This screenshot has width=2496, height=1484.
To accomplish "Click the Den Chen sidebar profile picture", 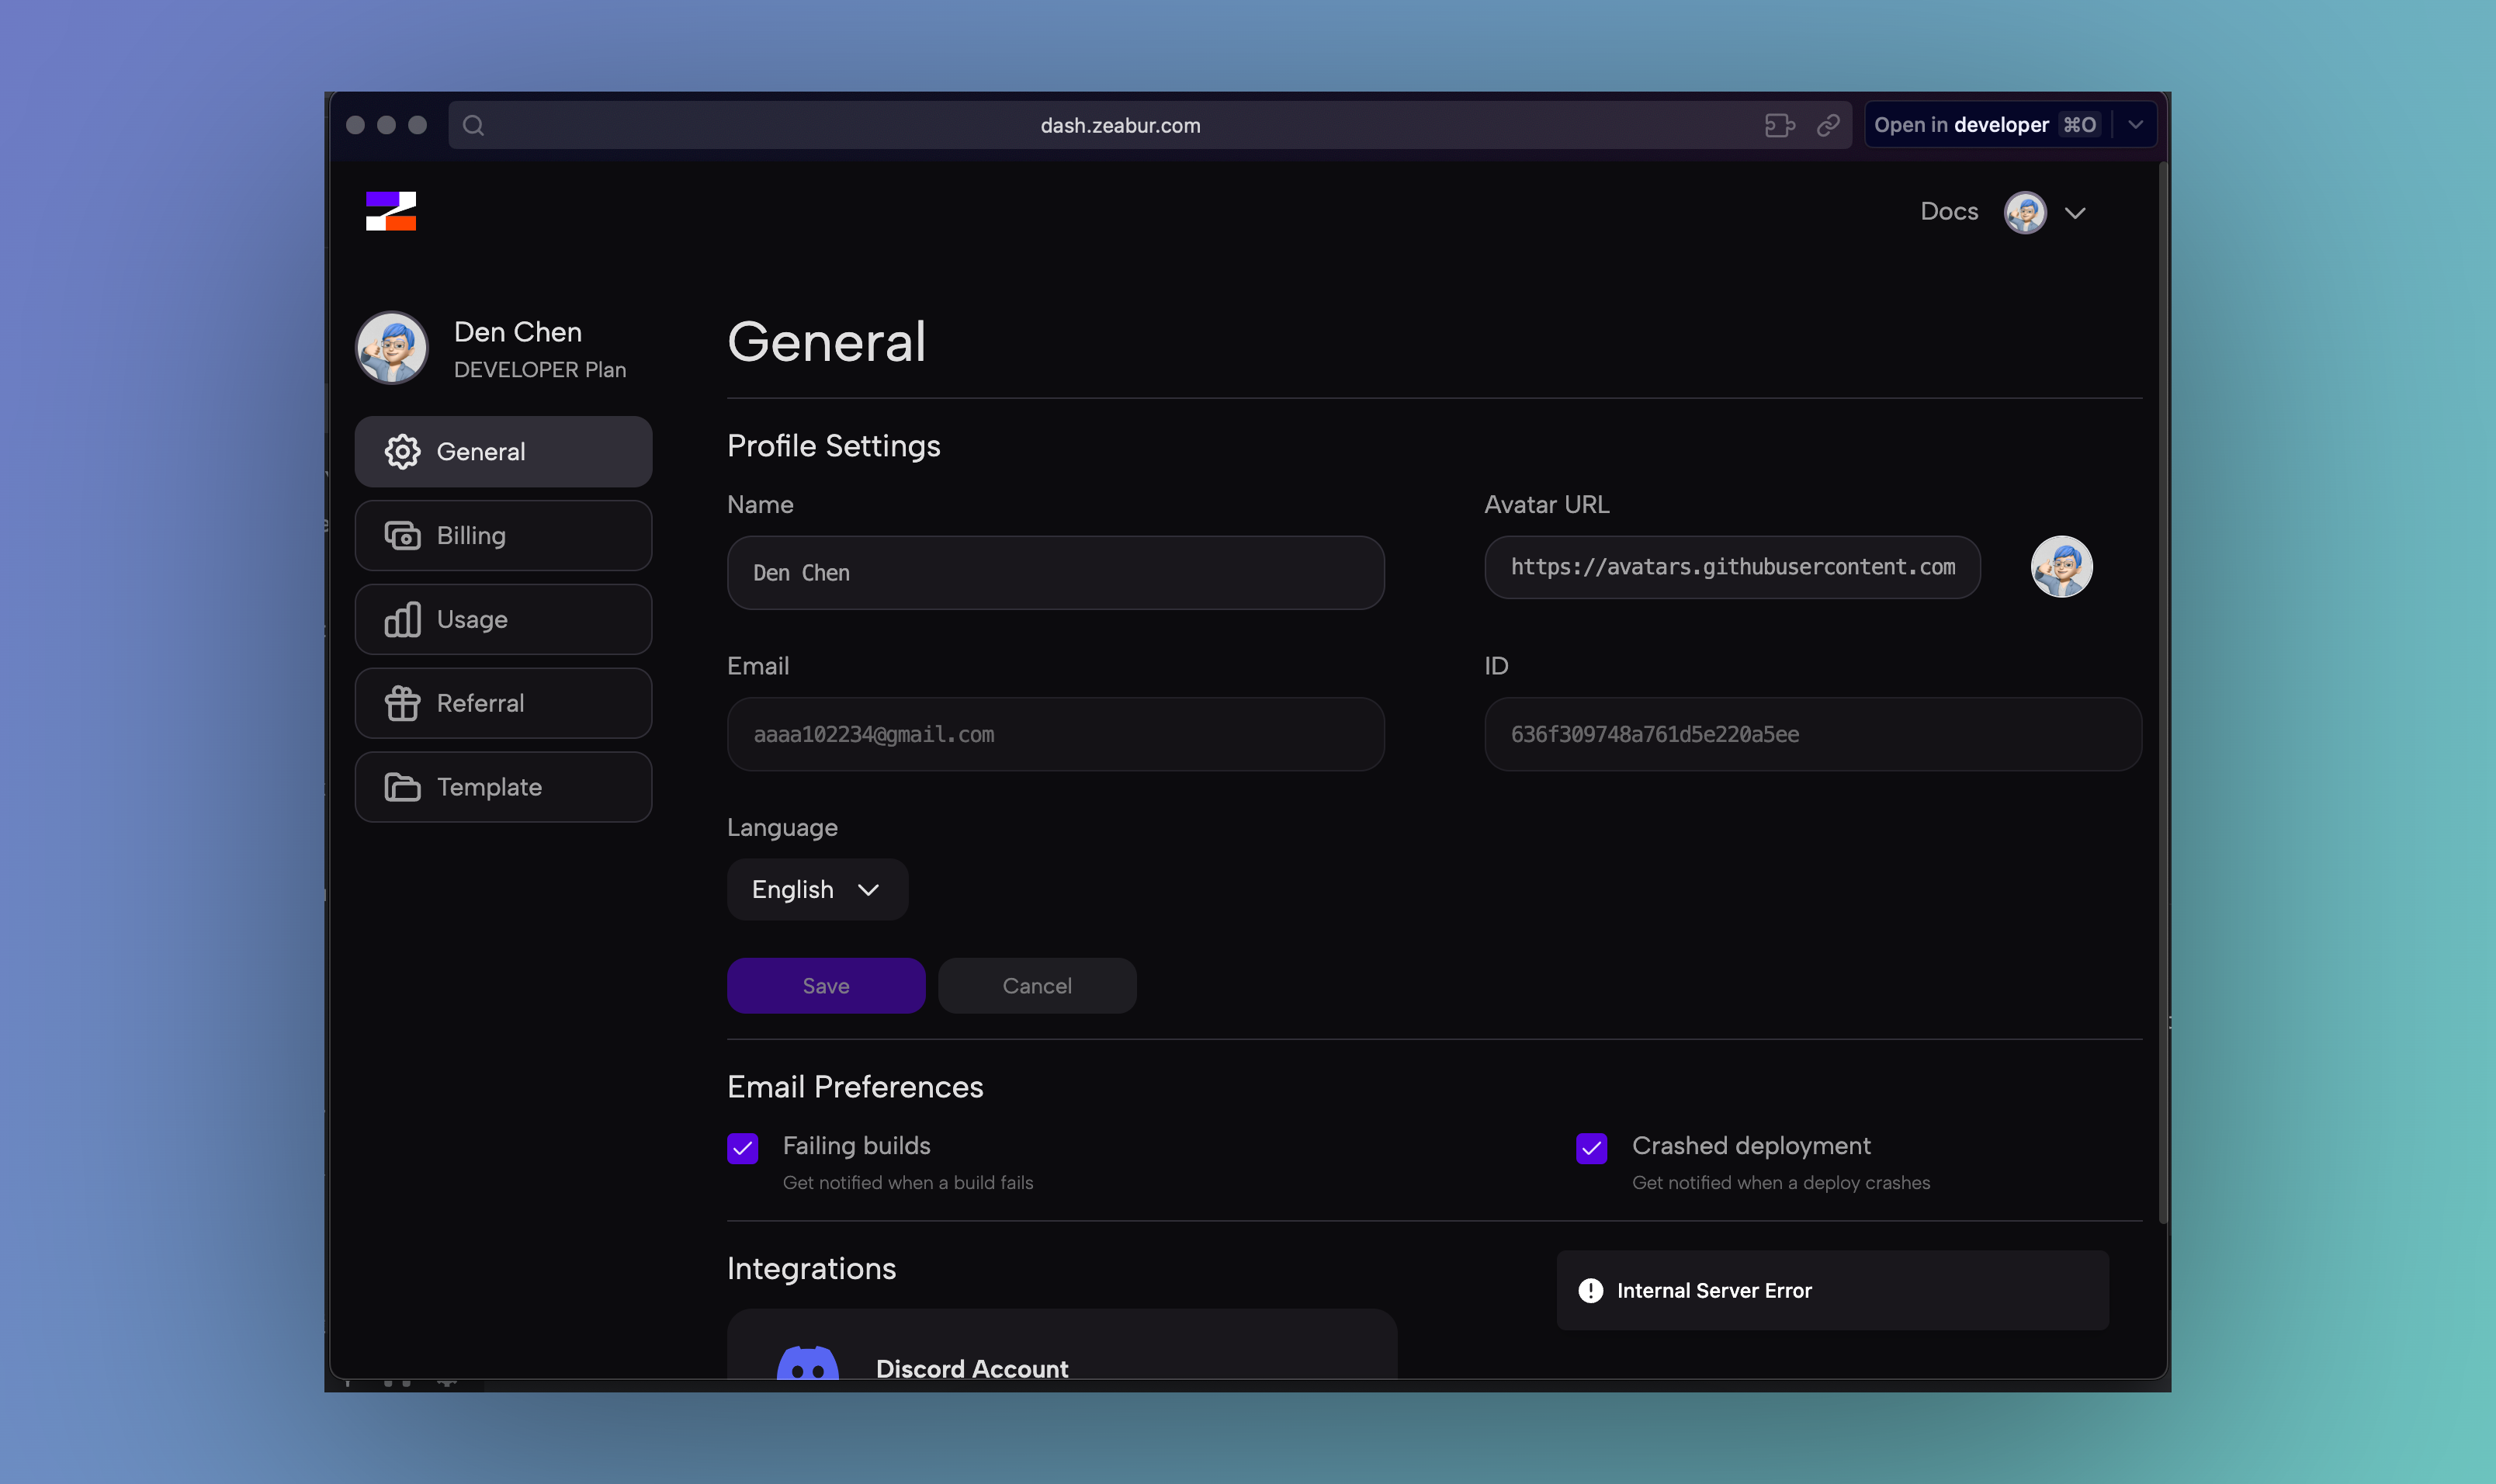I will pyautogui.click(x=392, y=348).
